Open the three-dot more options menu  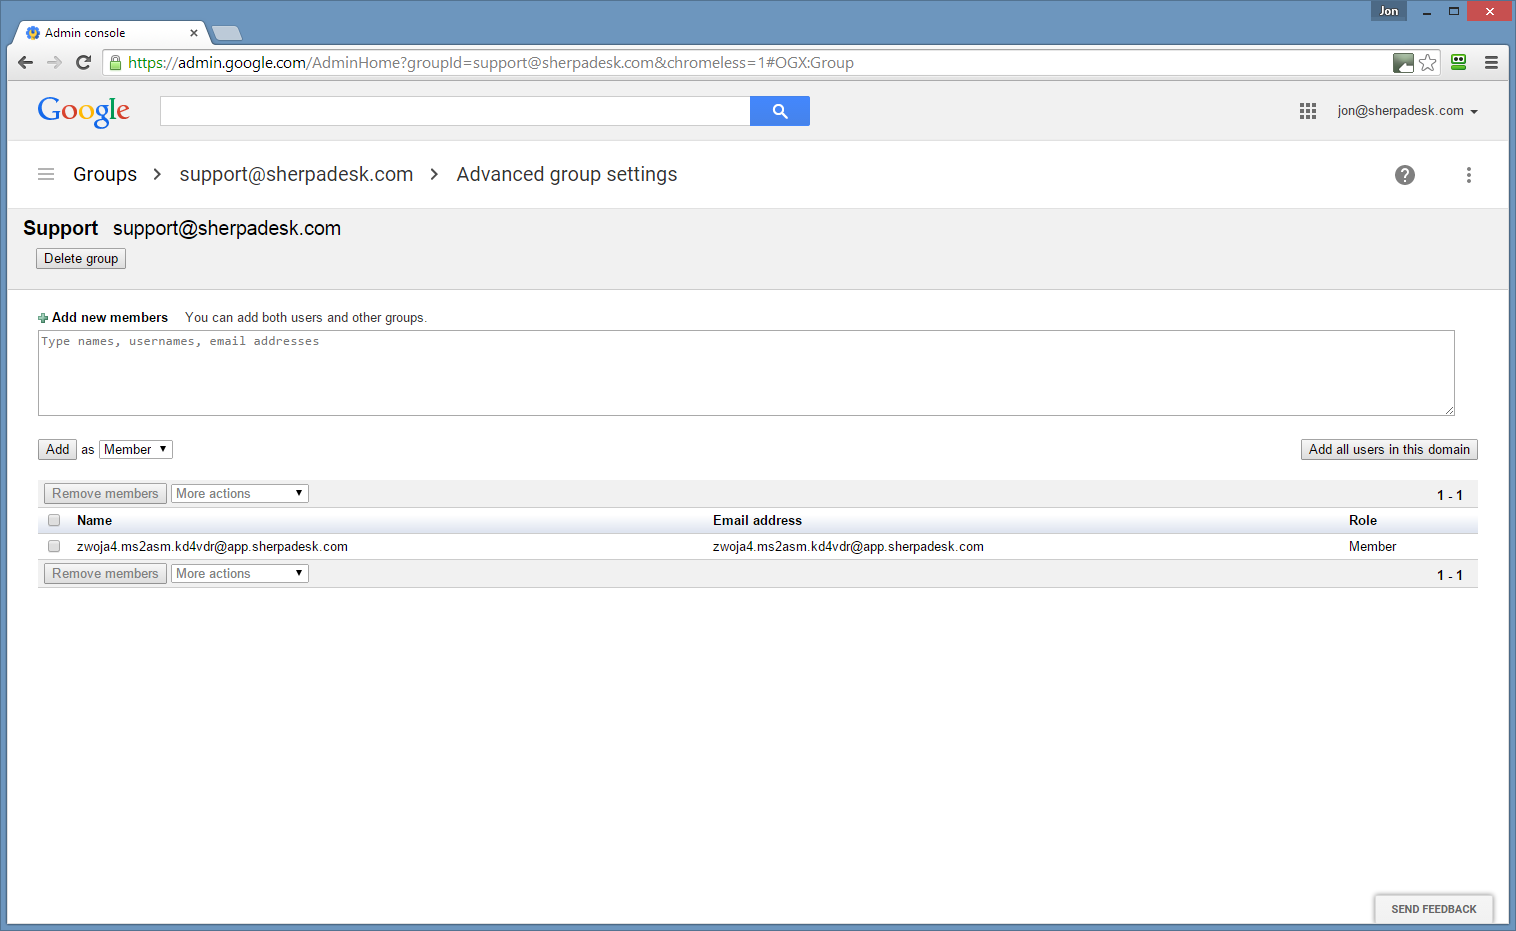(x=1469, y=175)
